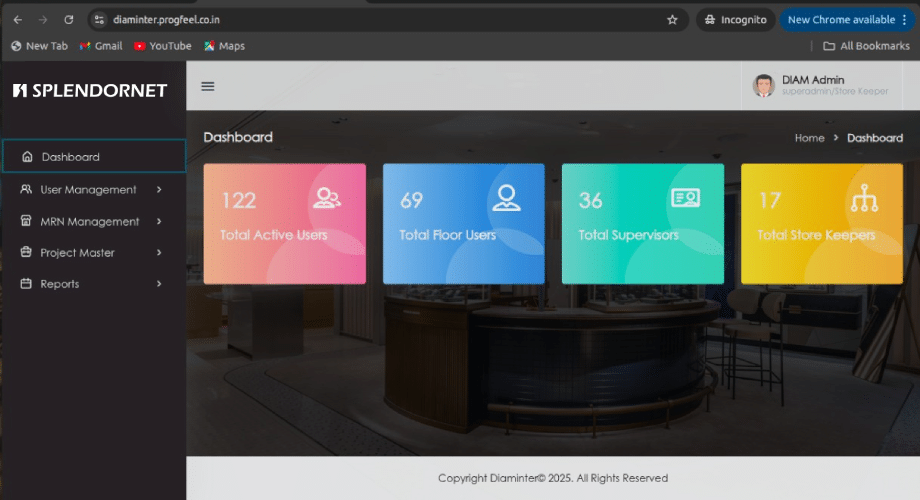Expand the User Management submenu chevron
920x500 pixels.
pos(159,190)
